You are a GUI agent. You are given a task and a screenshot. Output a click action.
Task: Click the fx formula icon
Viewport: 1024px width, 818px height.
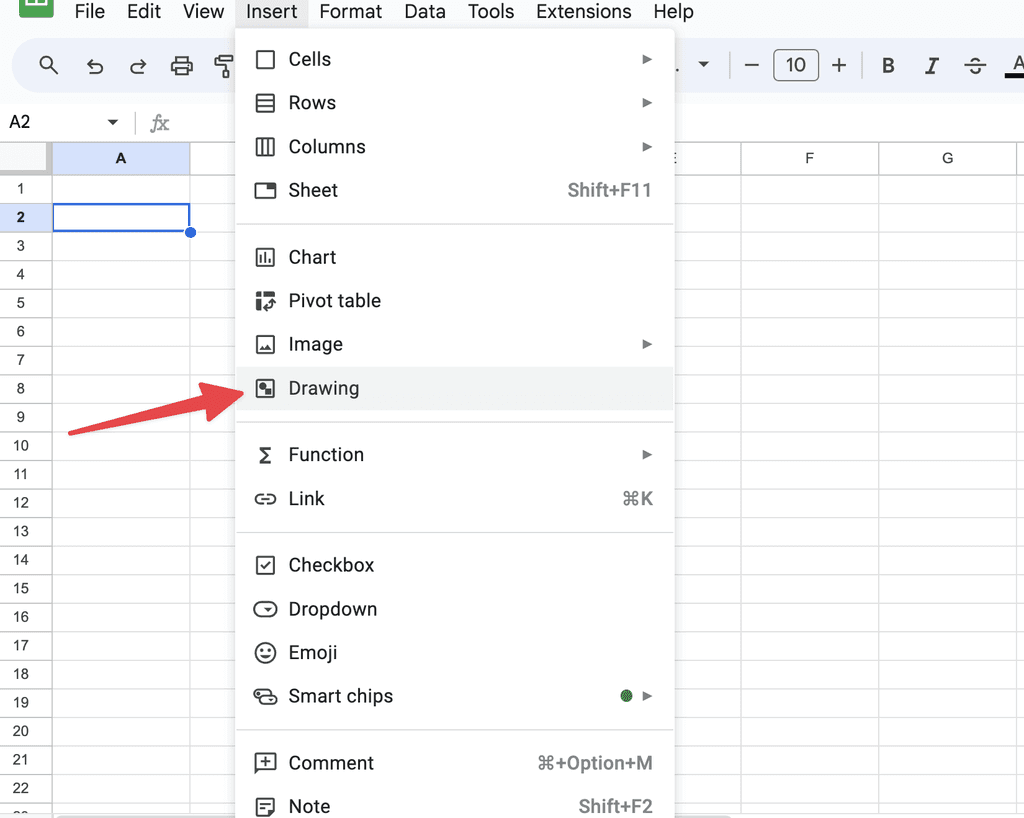pos(159,121)
